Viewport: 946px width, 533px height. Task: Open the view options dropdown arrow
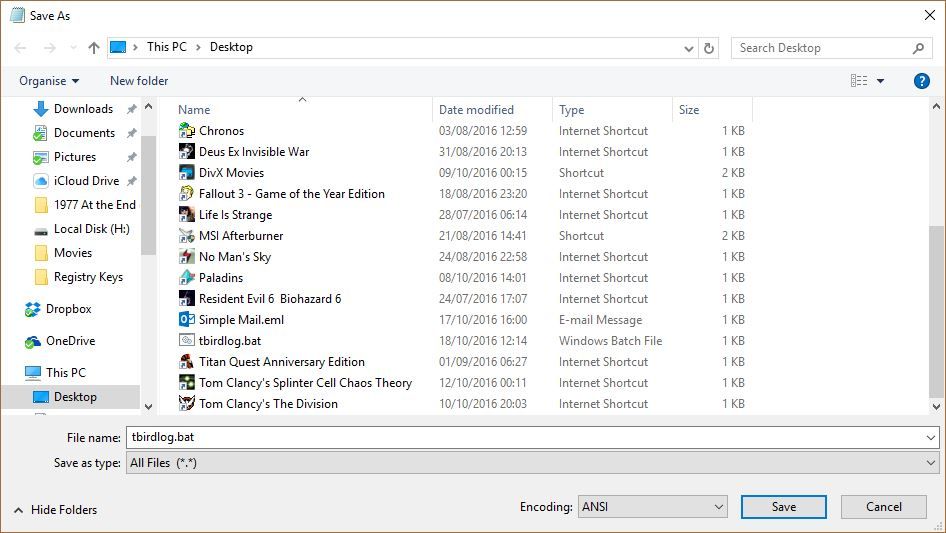[880, 80]
